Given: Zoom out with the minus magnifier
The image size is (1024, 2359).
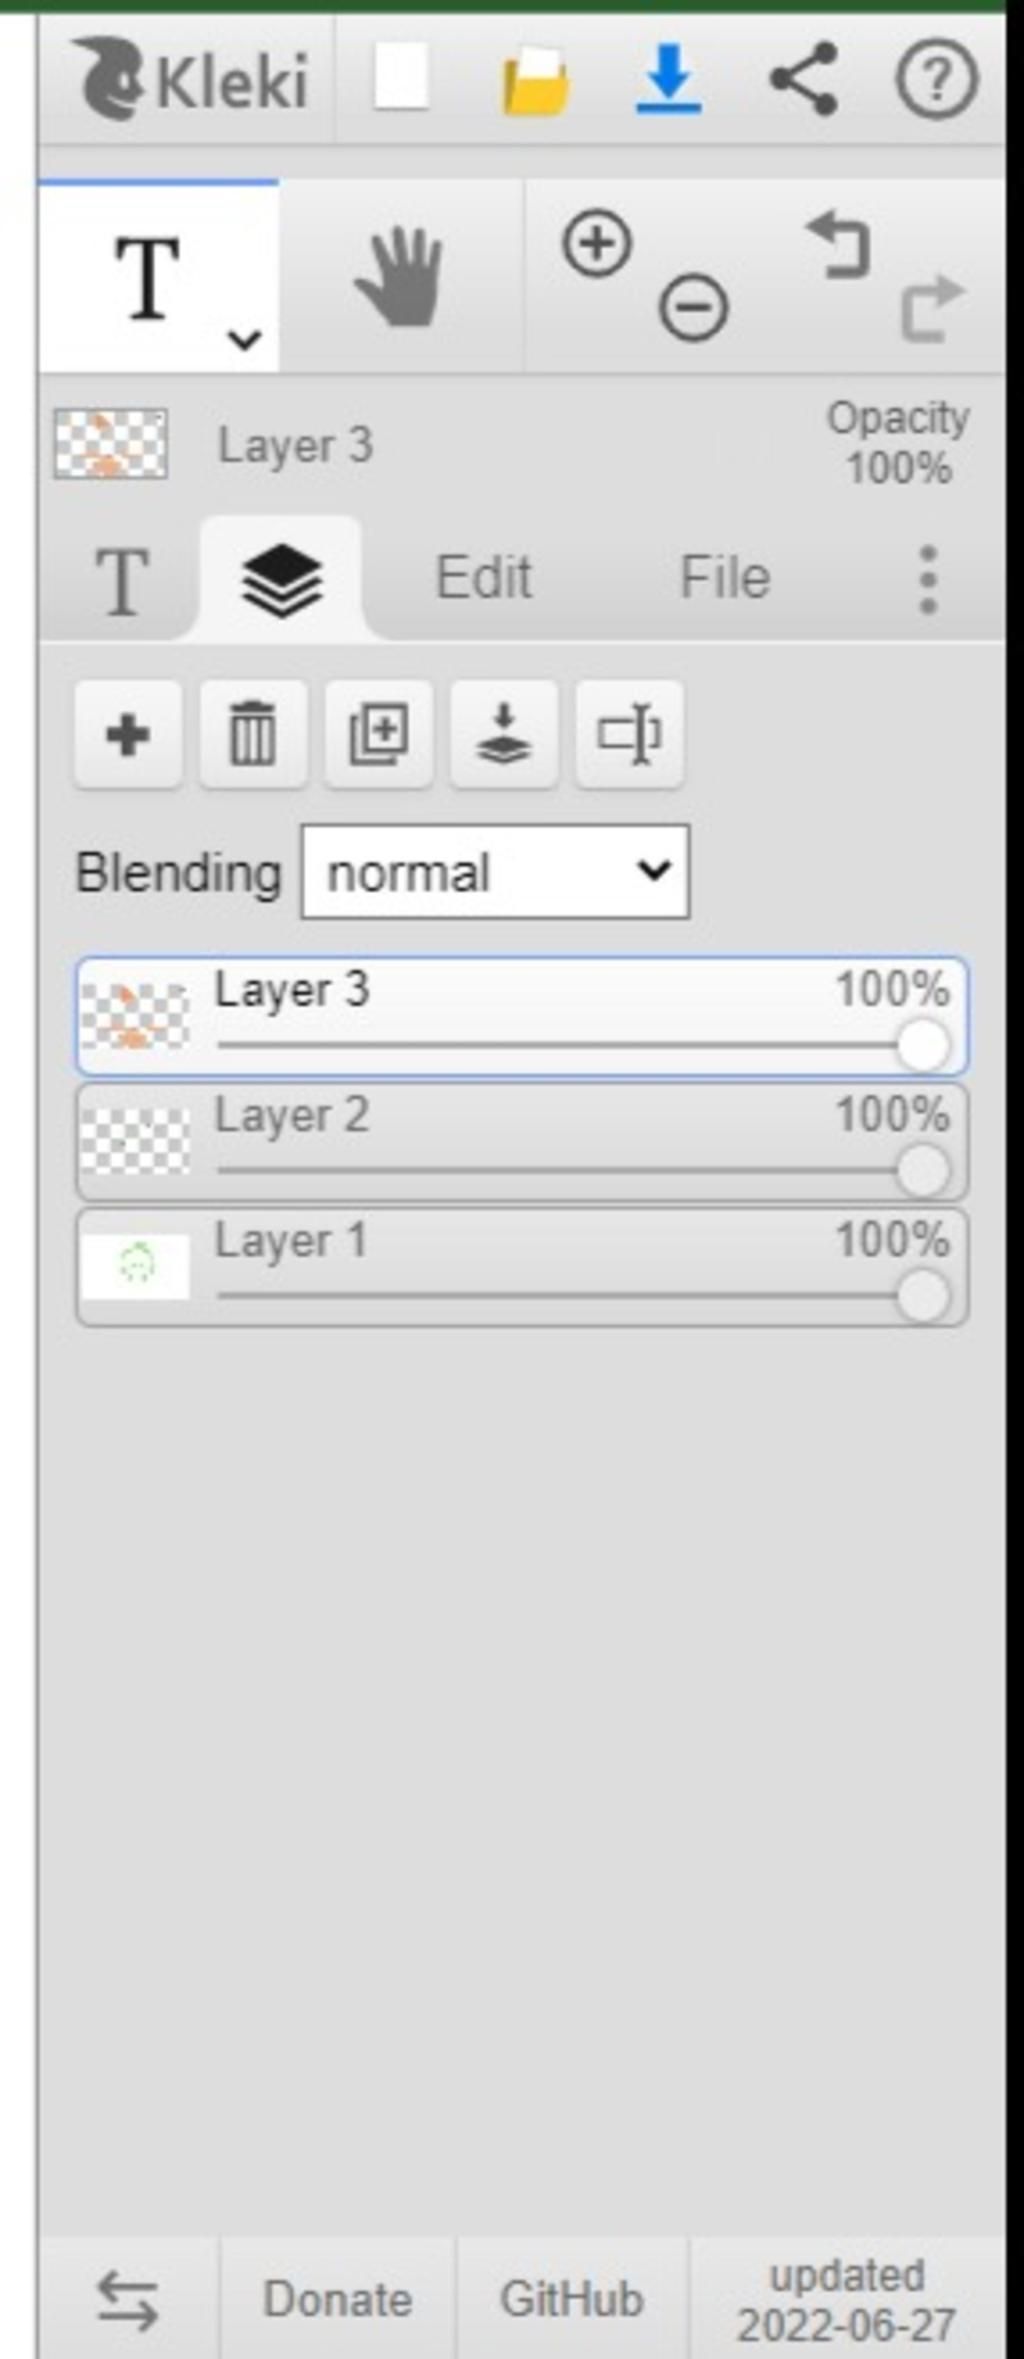Looking at the screenshot, I should [x=693, y=306].
